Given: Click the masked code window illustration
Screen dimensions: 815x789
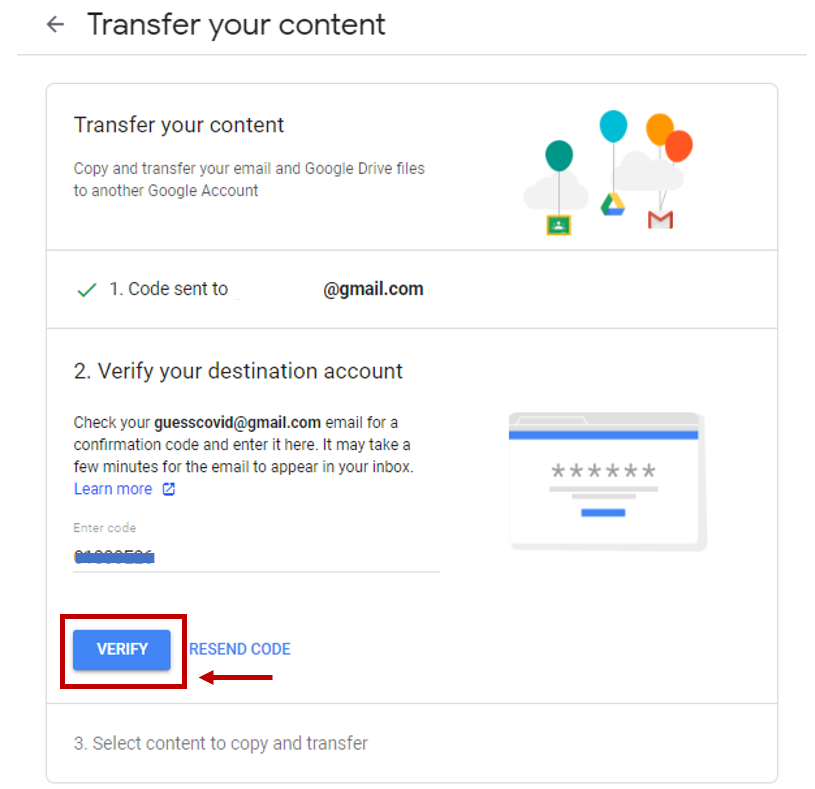Looking at the screenshot, I should point(604,480).
